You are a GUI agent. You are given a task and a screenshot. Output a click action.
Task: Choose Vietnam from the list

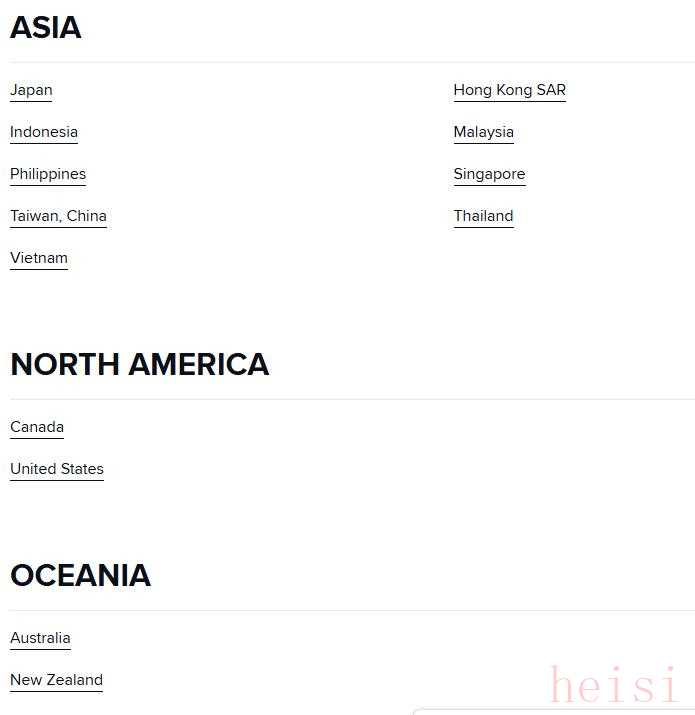(x=39, y=258)
